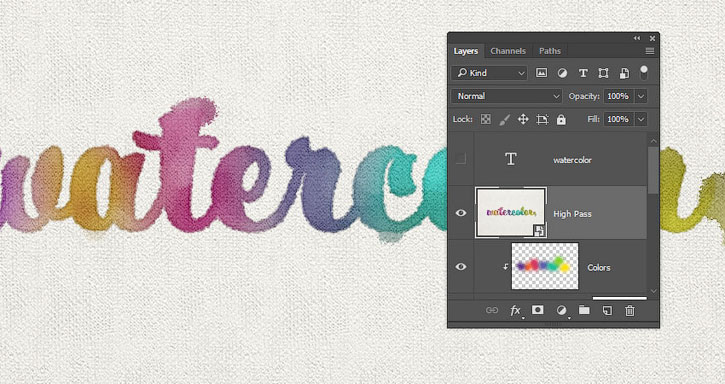The width and height of the screenshot is (725, 384).
Task: Select the Layers tab
Action: tap(466, 51)
